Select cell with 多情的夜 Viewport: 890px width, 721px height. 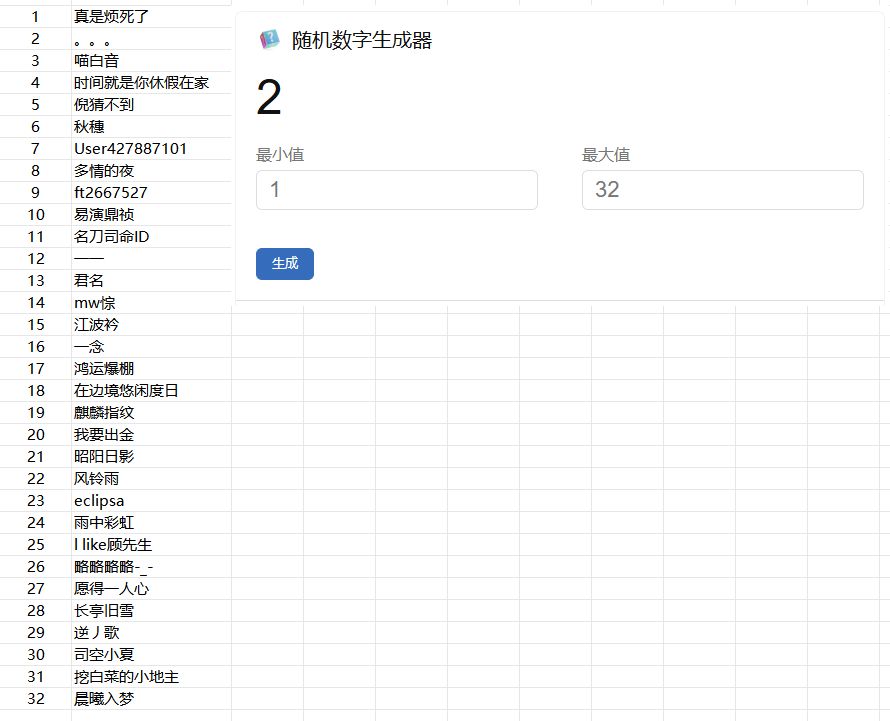click(152, 171)
